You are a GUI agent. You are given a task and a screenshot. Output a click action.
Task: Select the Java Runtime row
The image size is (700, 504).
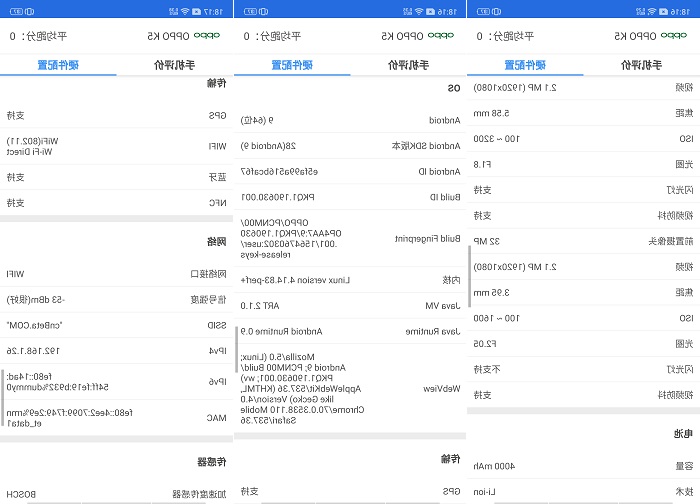(350, 331)
